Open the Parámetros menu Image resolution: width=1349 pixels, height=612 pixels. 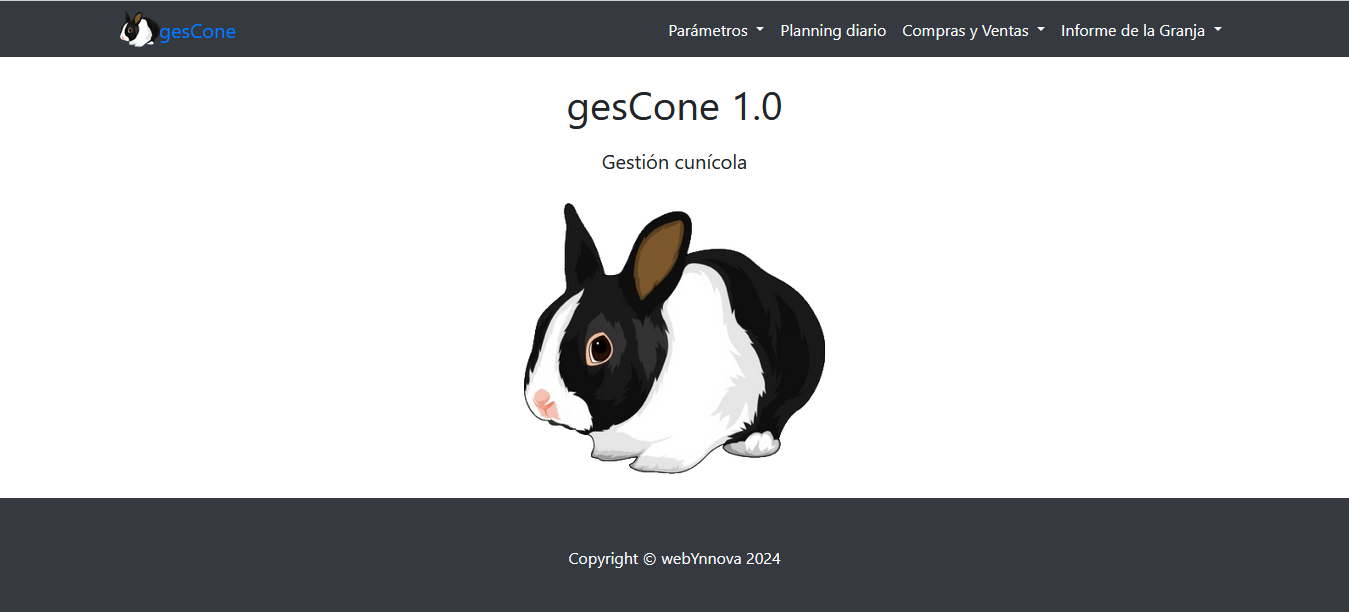(708, 31)
